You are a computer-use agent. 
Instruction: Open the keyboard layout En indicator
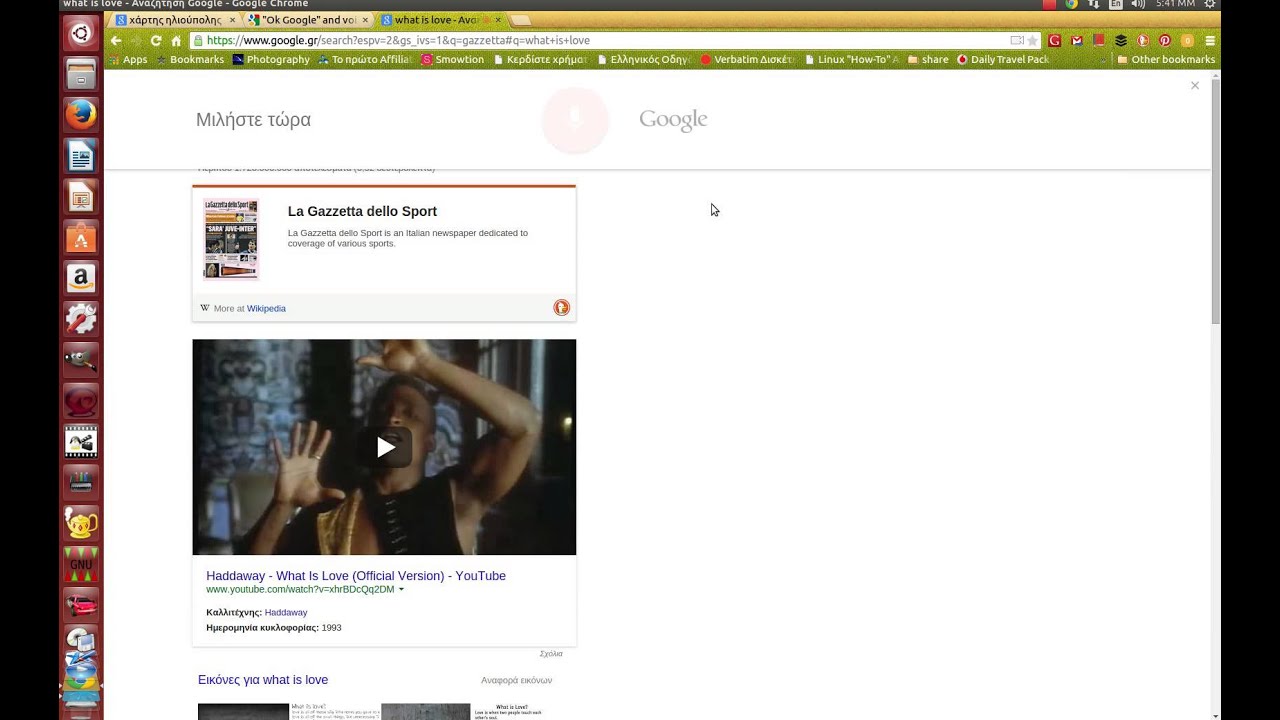click(x=1116, y=5)
